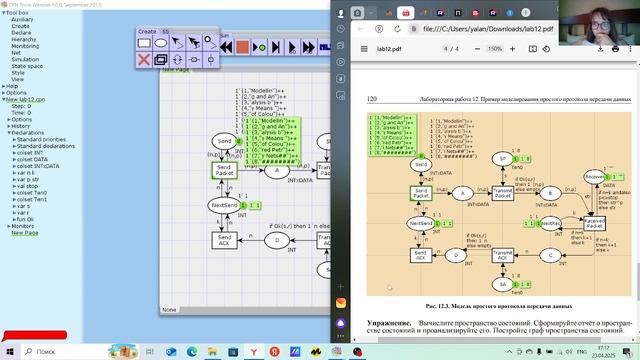The height and width of the screenshot is (360, 640).
Task: Open Microsoft Edge from the taskbar
Action: pyautogui.click(x=192, y=351)
